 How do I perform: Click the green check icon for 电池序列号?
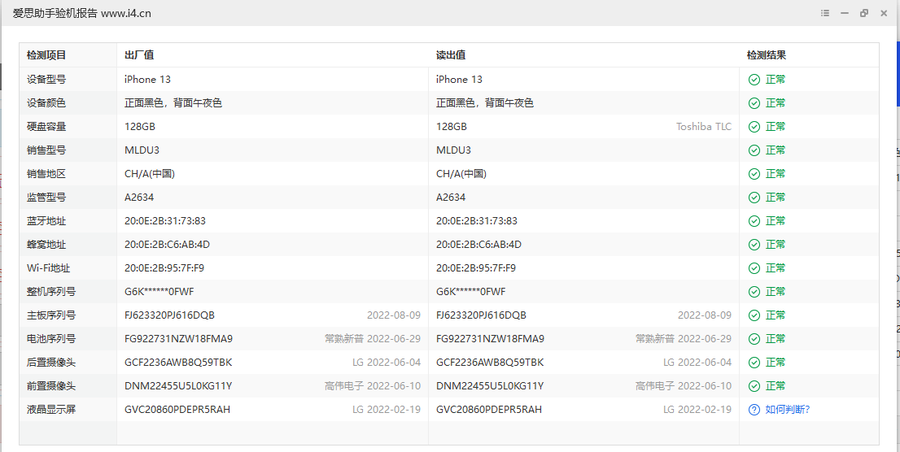tap(754, 338)
